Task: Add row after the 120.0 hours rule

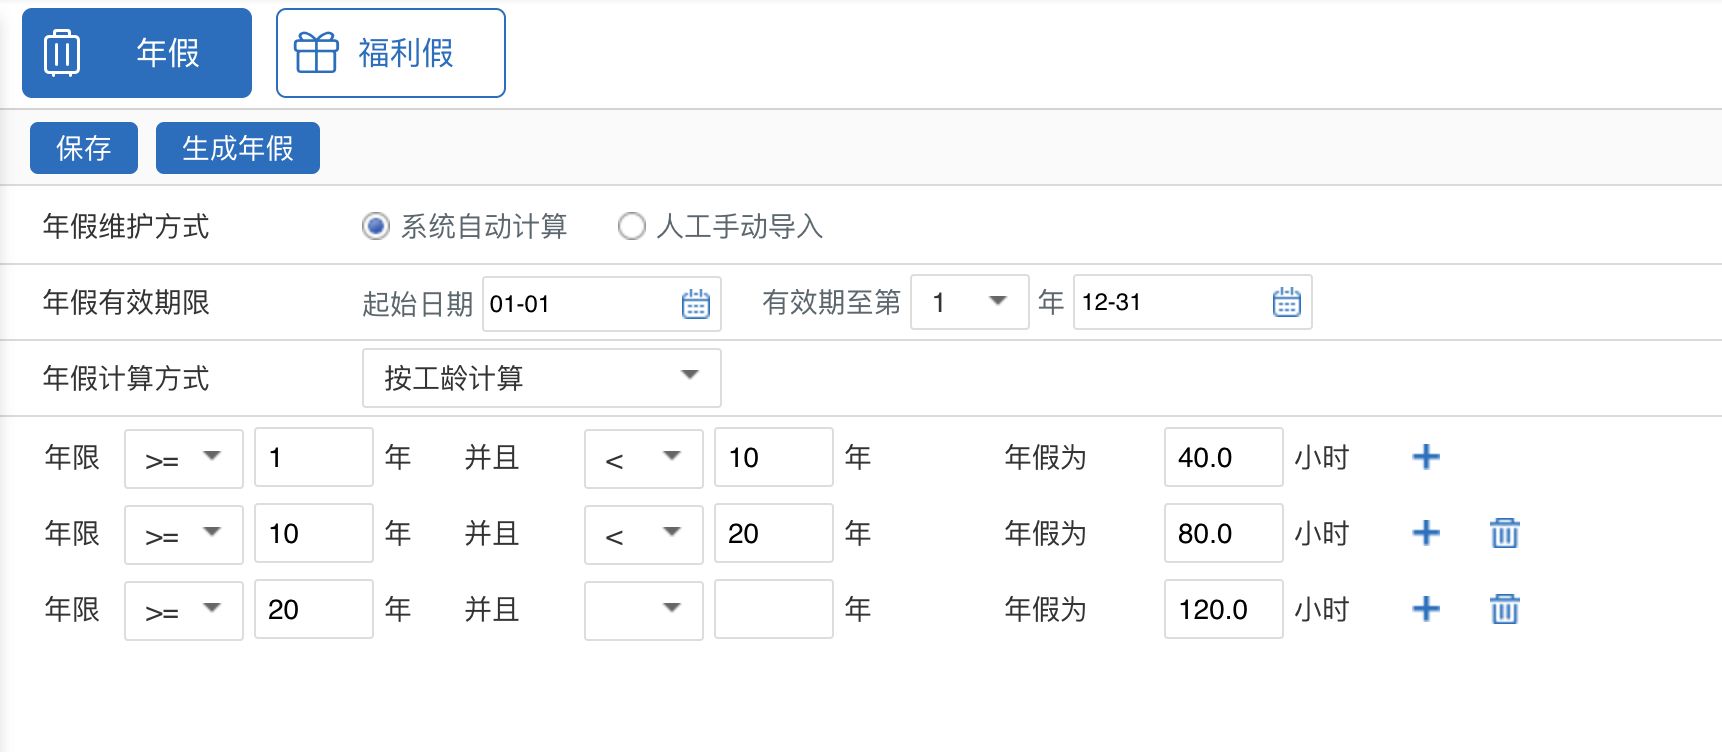Action: (1425, 609)
